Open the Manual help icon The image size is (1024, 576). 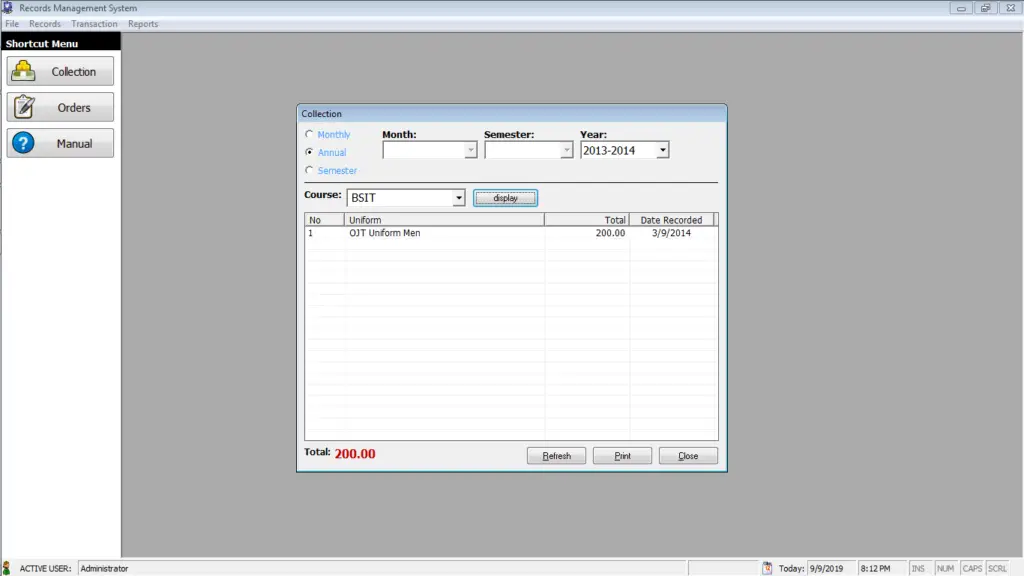point(24,142)
